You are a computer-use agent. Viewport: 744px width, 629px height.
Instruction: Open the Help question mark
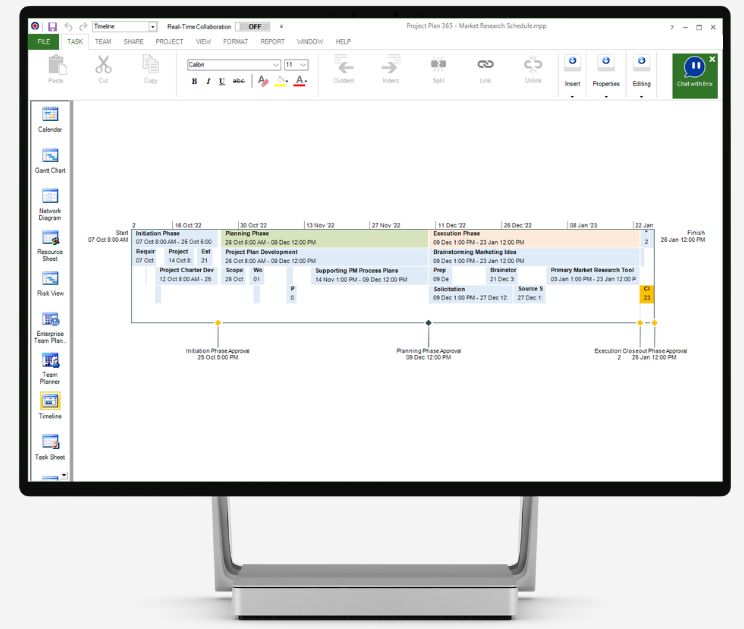click(671, 28)
